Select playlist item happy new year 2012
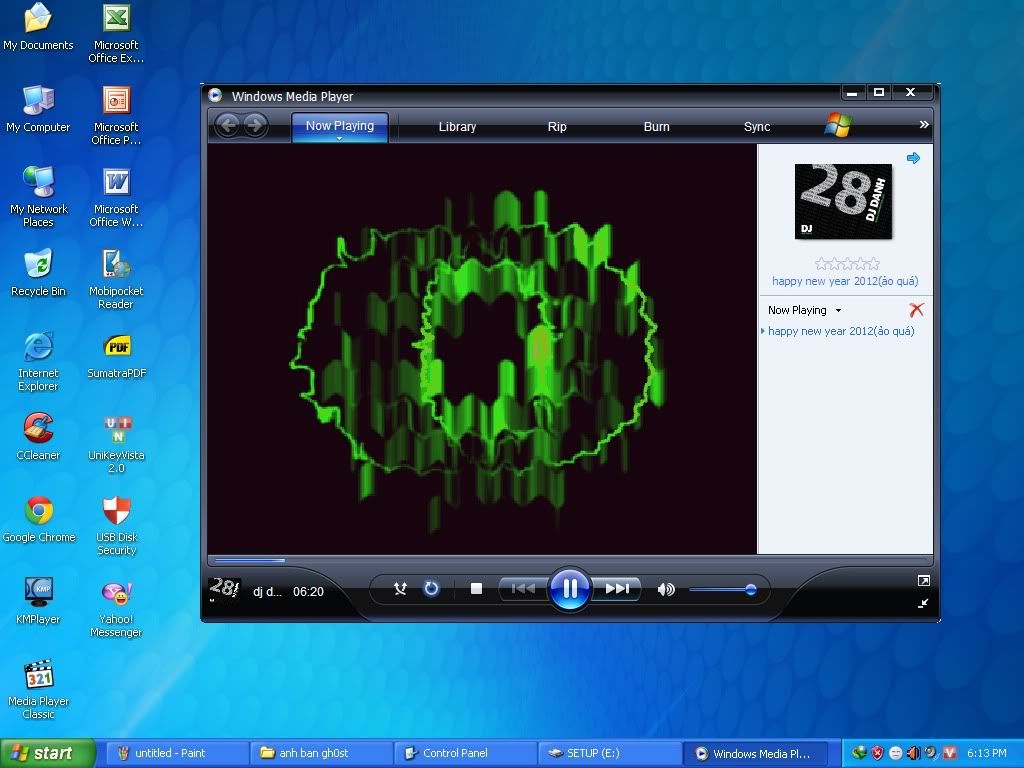The width and height of the screenshot is (1024, 768). [x=841, y=331]
